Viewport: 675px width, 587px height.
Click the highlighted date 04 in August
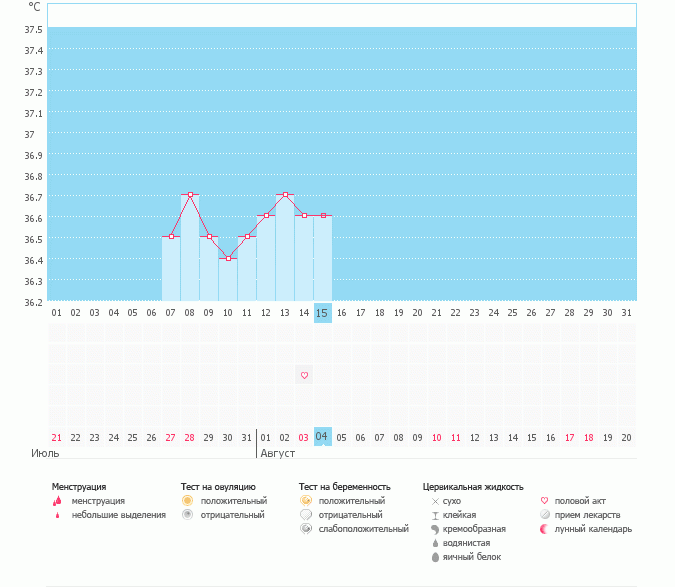[322, 437]
